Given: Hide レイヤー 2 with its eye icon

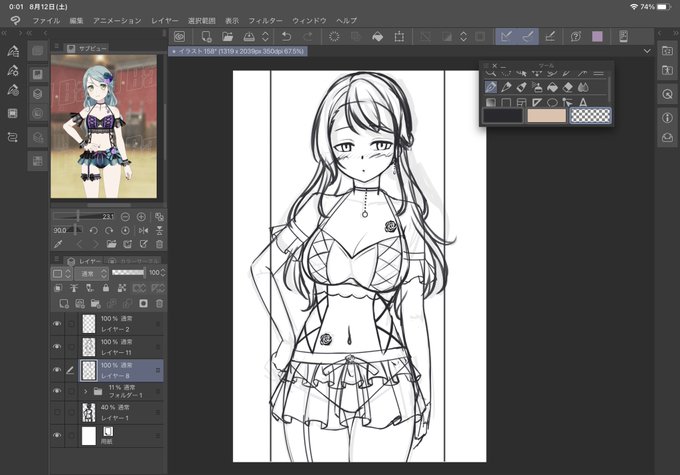Looking at the screenshot, I should click(x=57, y=324).
